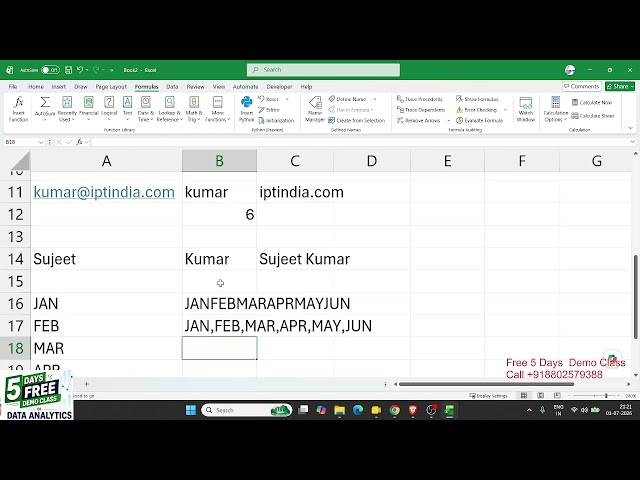Open Python Initialization settings
This screenshot has width=640, height=480.
276,120
